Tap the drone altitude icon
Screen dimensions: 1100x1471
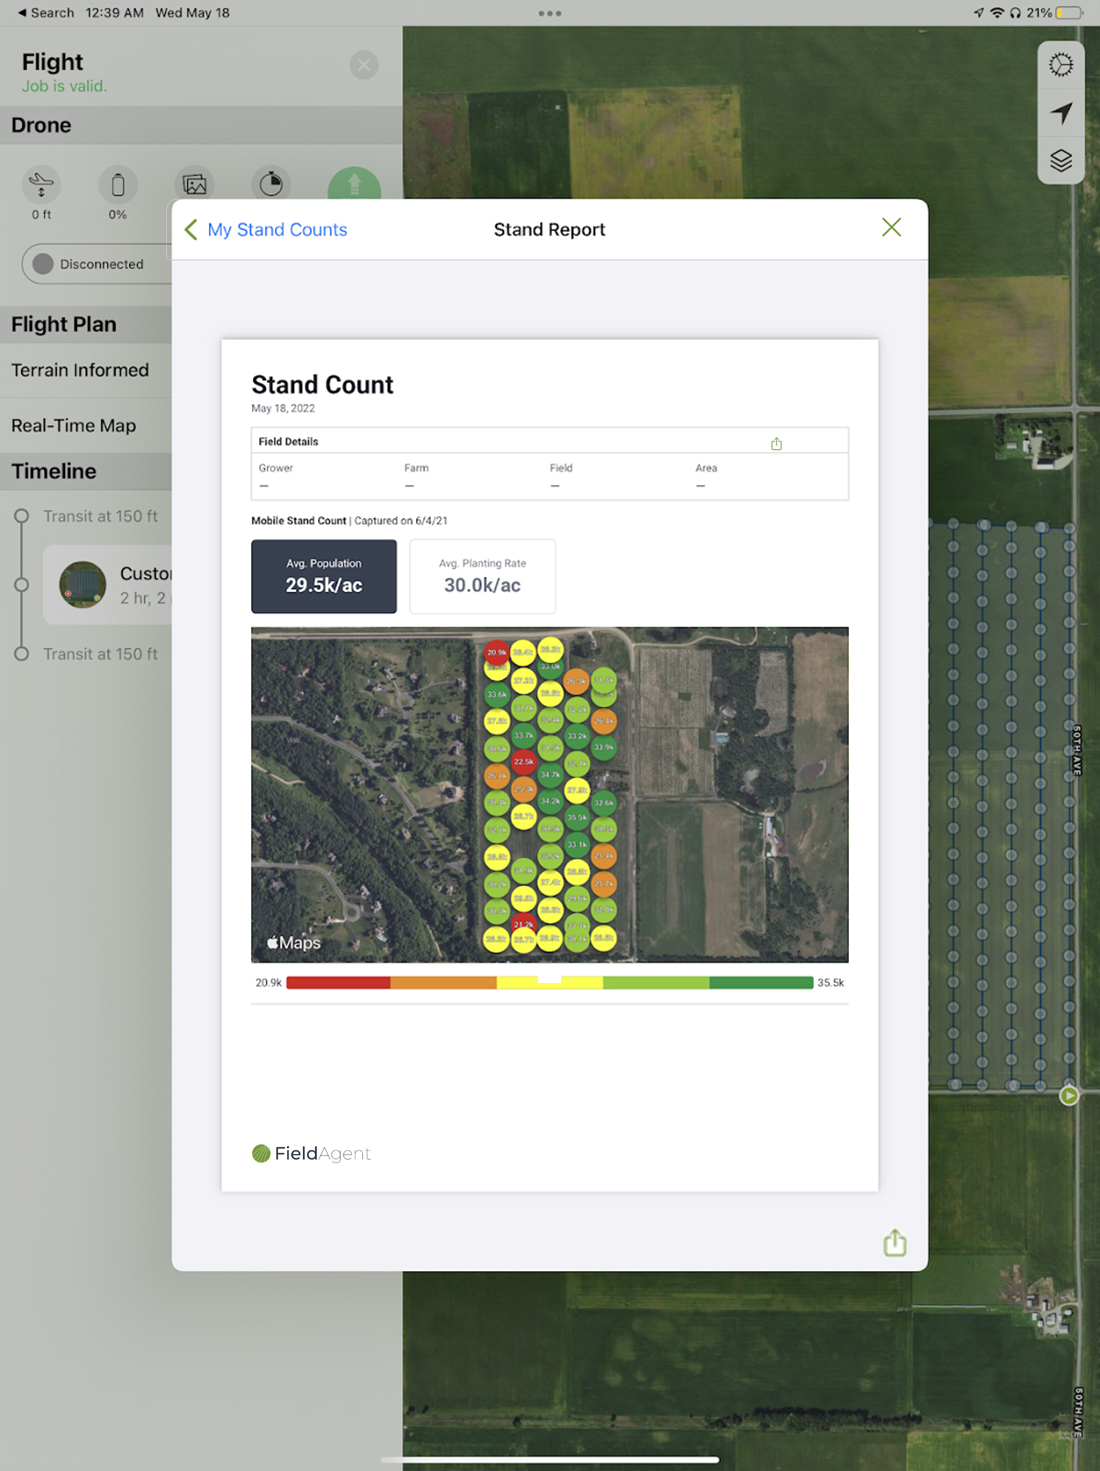pyautogui.click(x=41, y=185)
